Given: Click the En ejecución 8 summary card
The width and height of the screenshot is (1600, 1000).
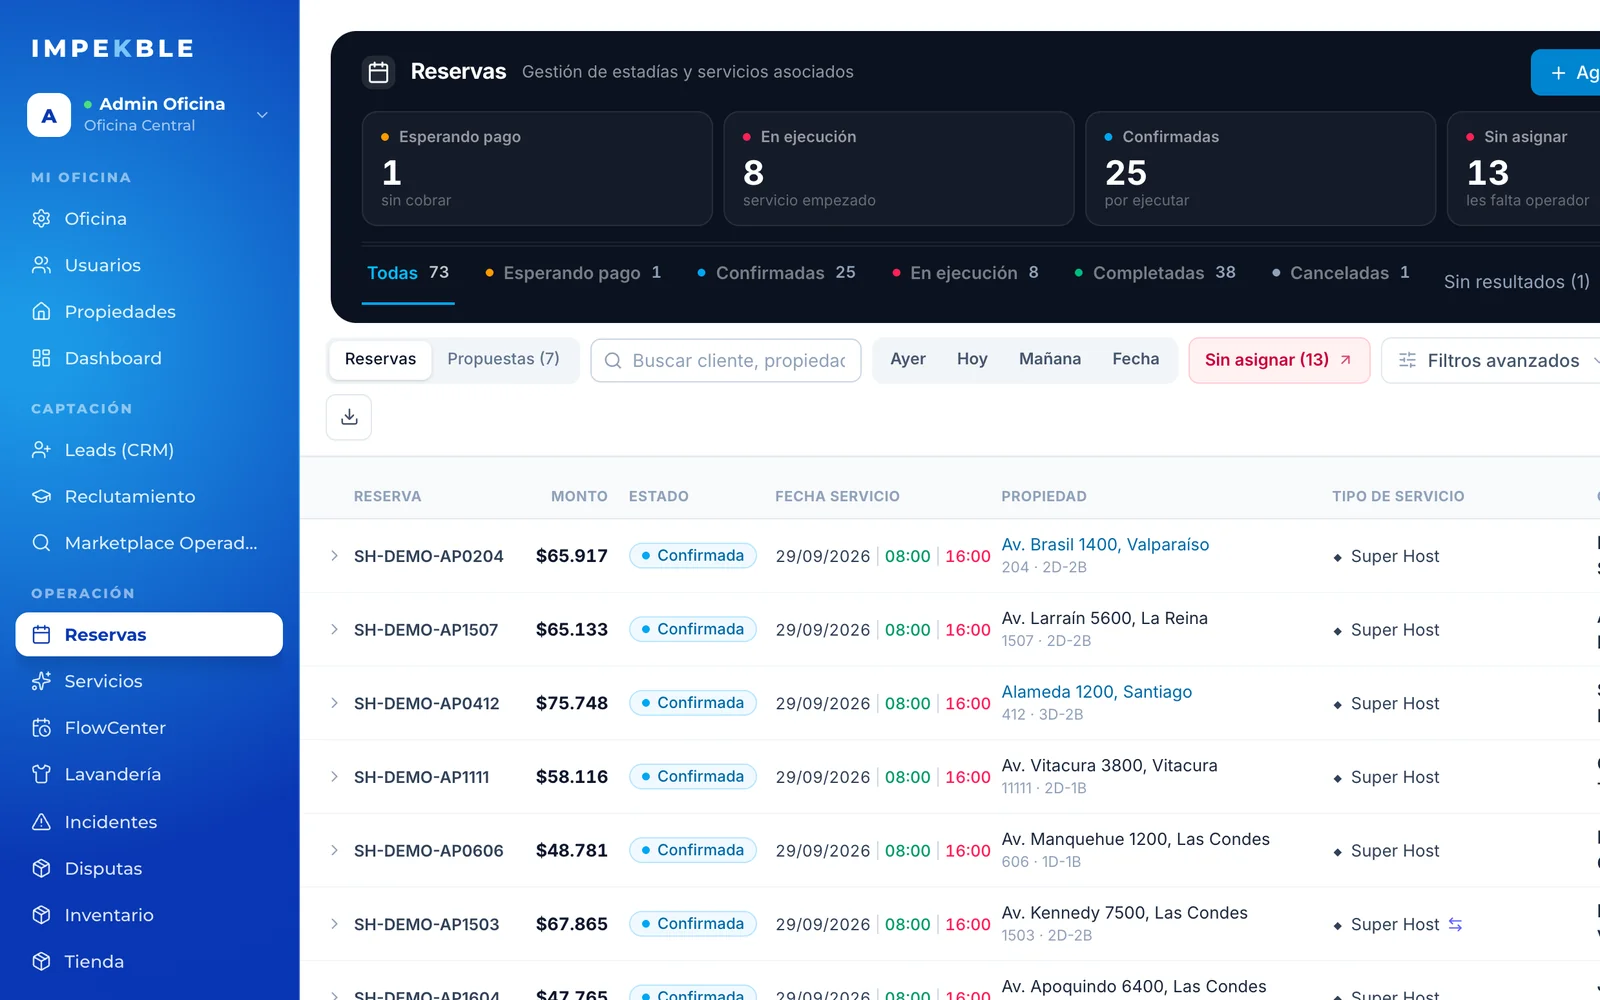Looking at the screenshot, I should (899, 168).
